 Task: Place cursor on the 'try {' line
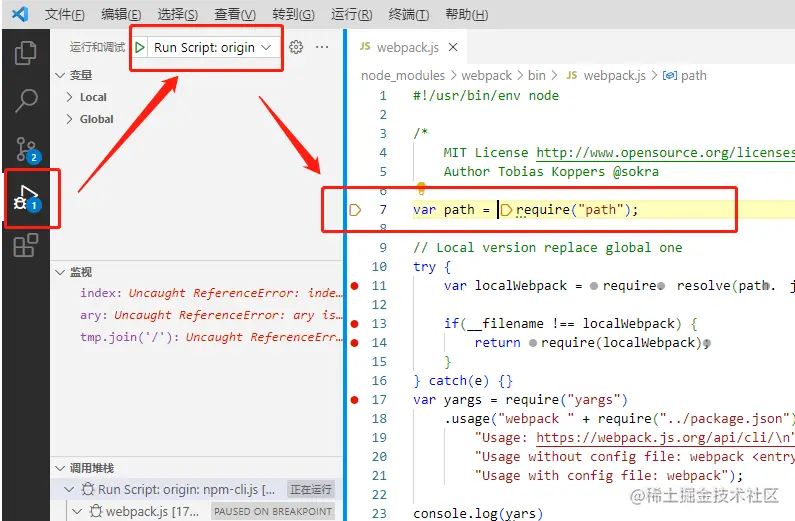[x=432, y=267]
